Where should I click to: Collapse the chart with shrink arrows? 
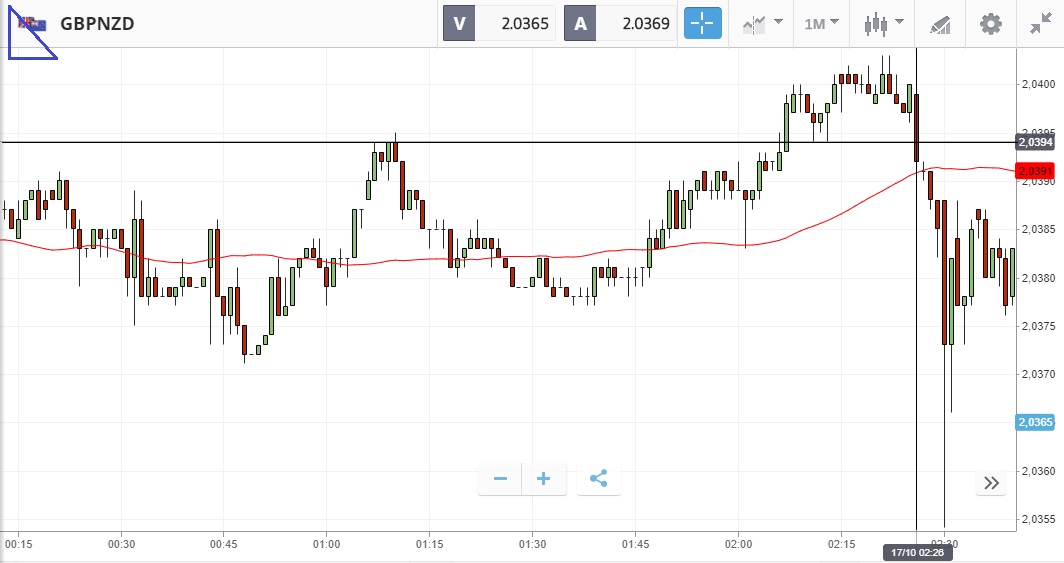(1040, 23)
